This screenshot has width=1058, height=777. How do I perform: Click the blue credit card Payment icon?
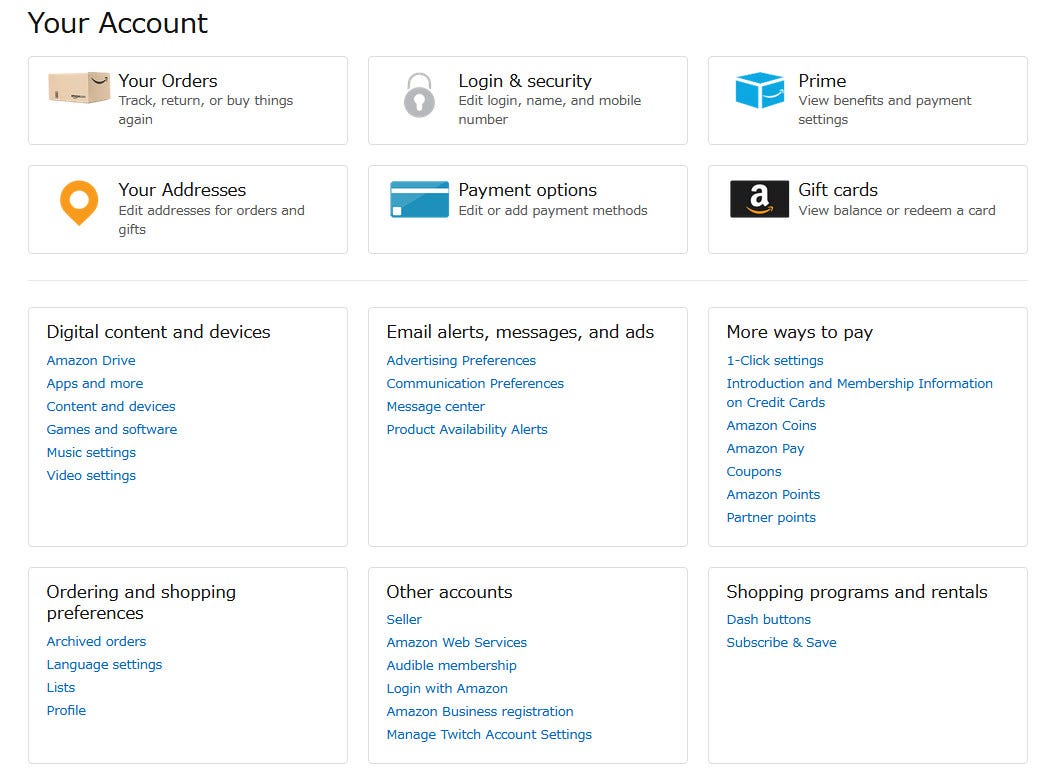click(419, 199)
